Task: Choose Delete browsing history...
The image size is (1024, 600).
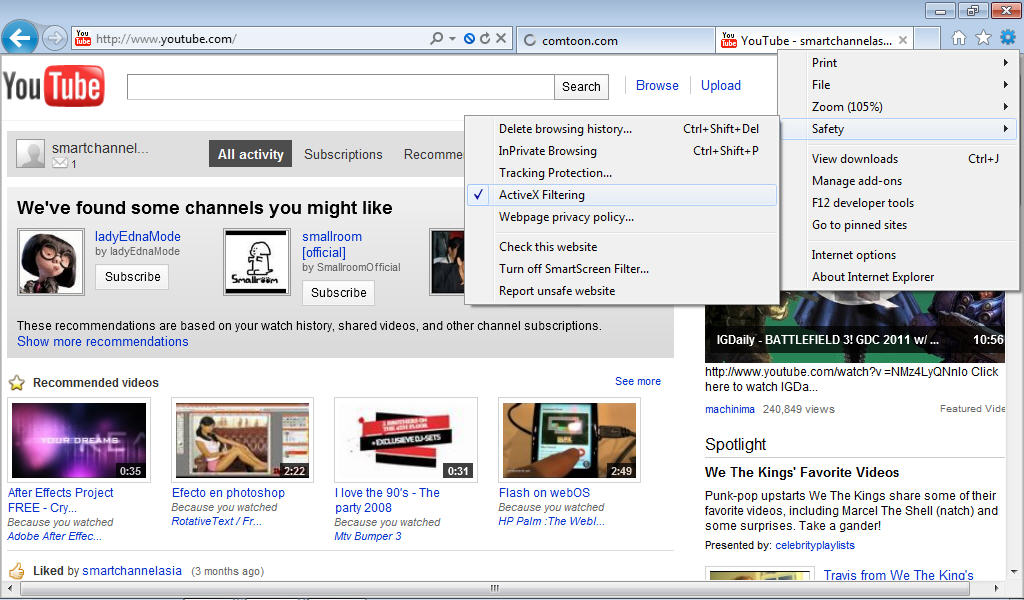Action: (x=622, y=129)
